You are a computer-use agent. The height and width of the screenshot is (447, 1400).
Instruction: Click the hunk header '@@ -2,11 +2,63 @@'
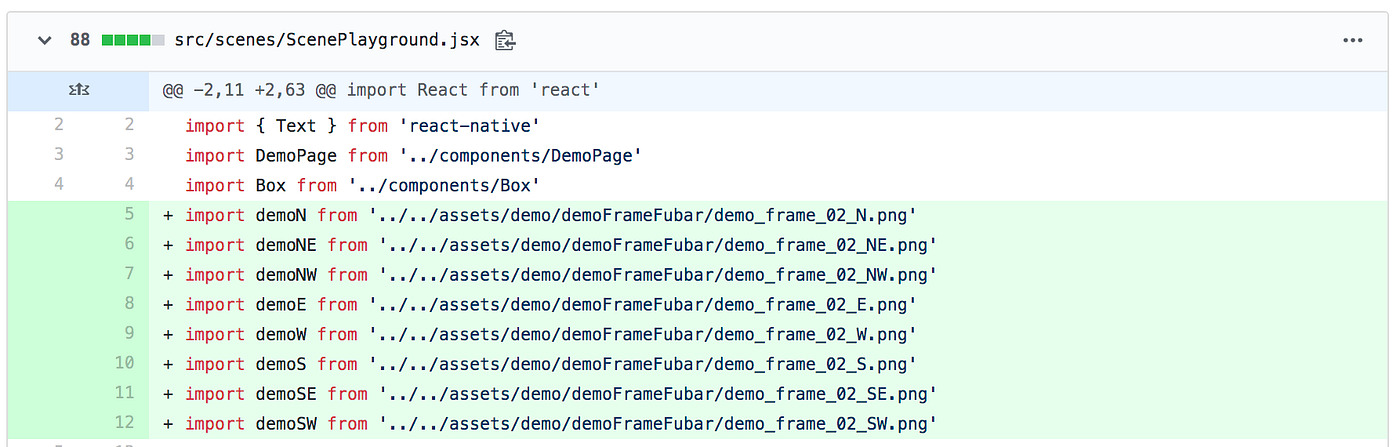[250, 90]
